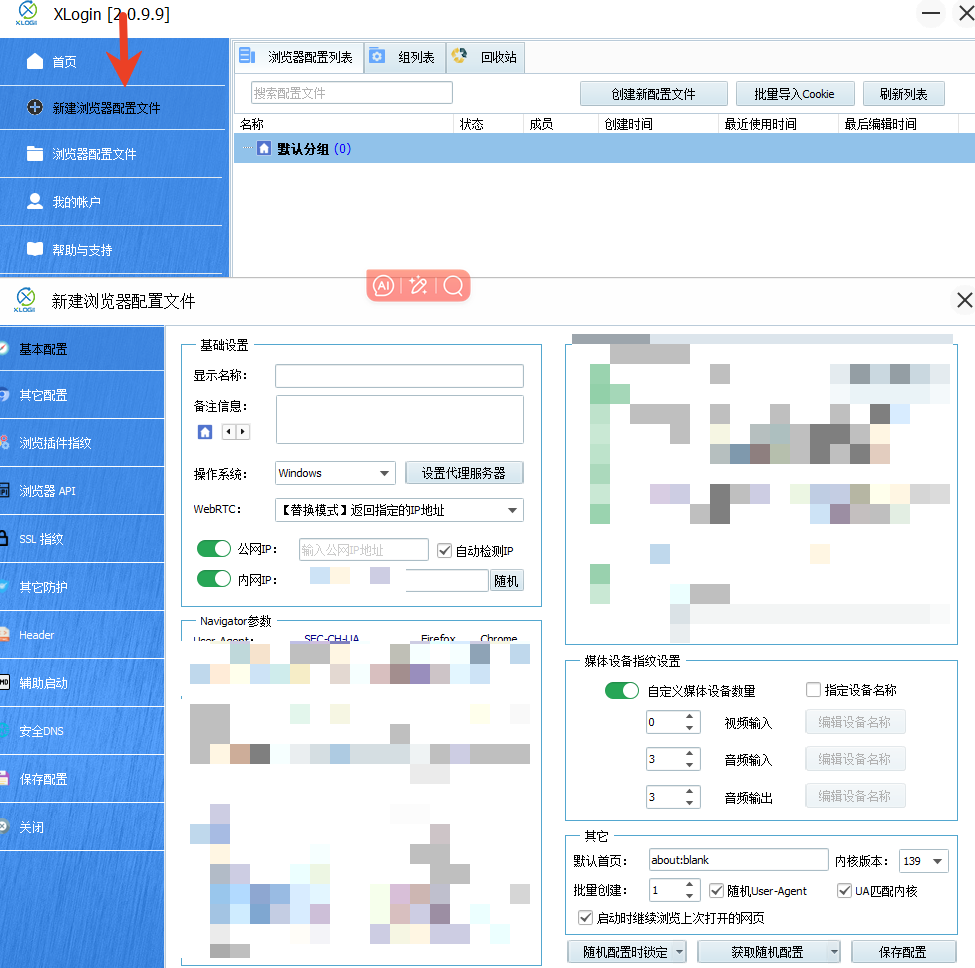Increase the 音频输入 device count
The width and height of the screenshot is (975, 968).
coord(690,754)
